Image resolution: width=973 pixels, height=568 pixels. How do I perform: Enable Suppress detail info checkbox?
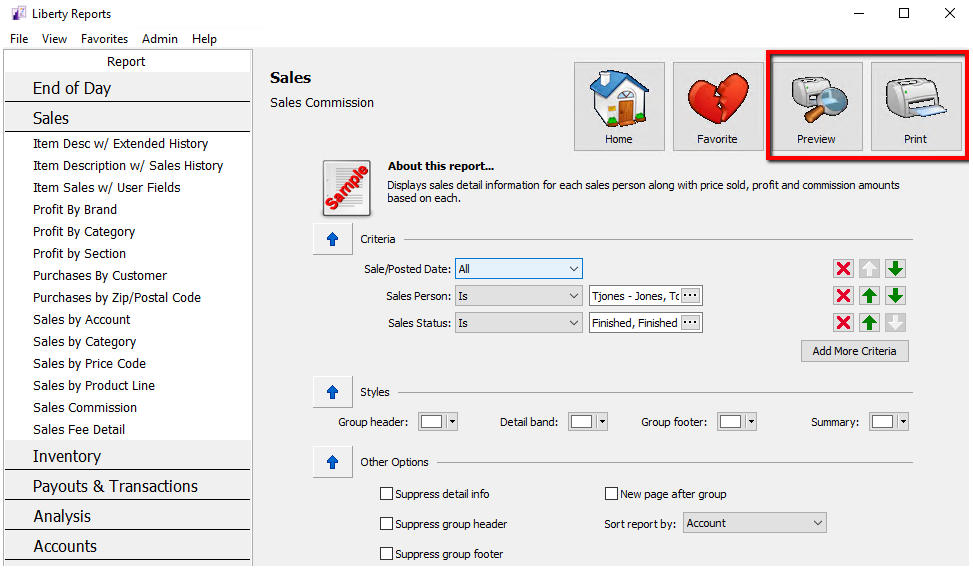pyautogui.click(x=386, y=494)
